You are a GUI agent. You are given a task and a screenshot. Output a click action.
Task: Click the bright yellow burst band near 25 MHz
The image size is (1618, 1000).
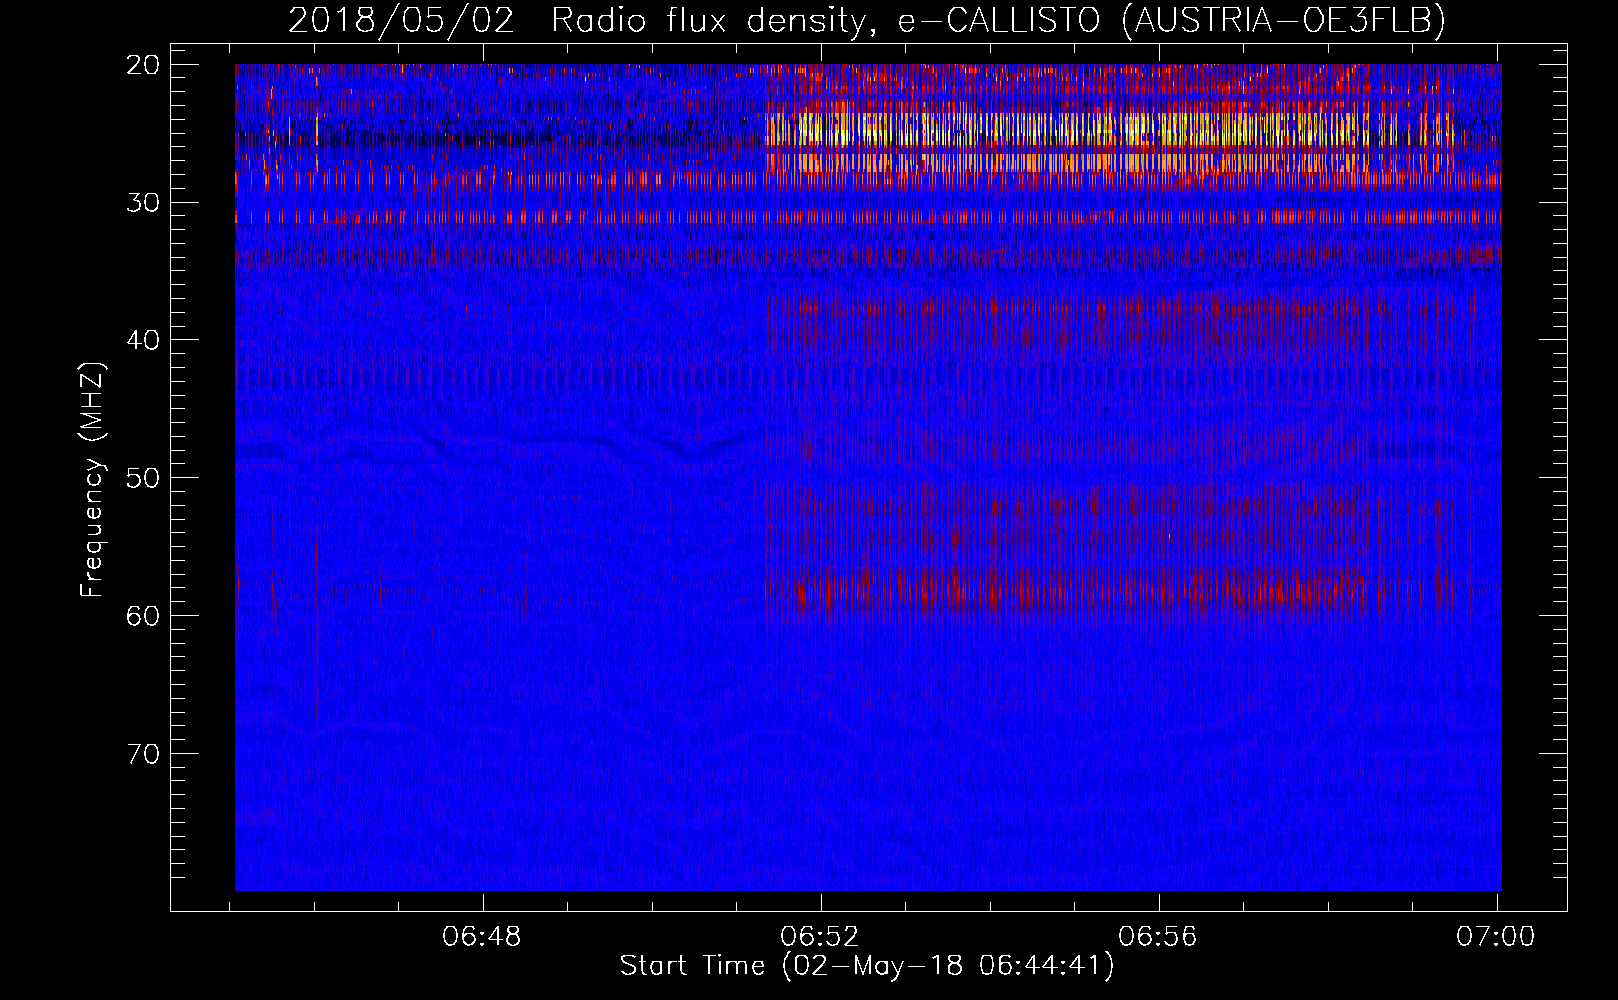click(x=1110, y=130)
